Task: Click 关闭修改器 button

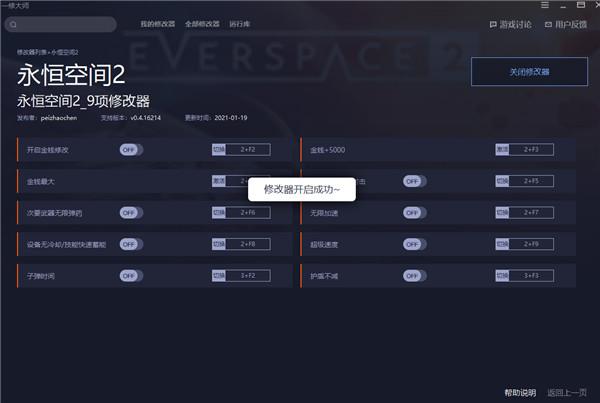Action: 529,72
